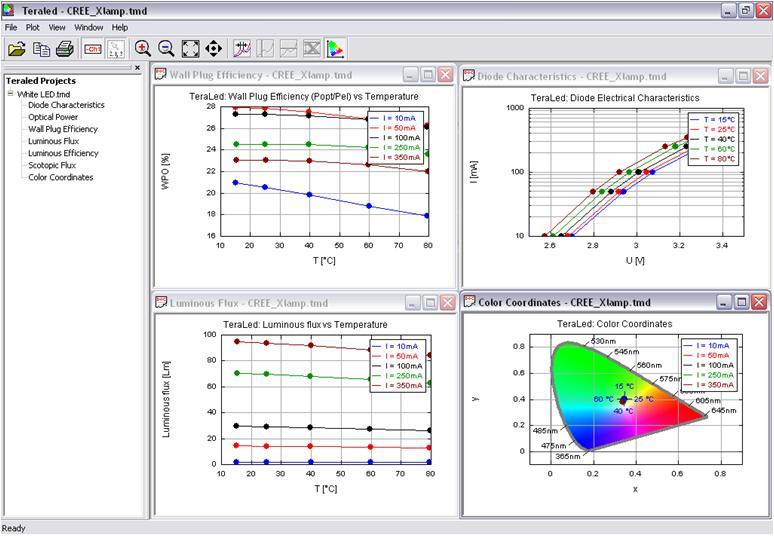This screenshot has width=774, height=536.
Task: Select Luminous Efficiency in project tree
Action: 63,153
